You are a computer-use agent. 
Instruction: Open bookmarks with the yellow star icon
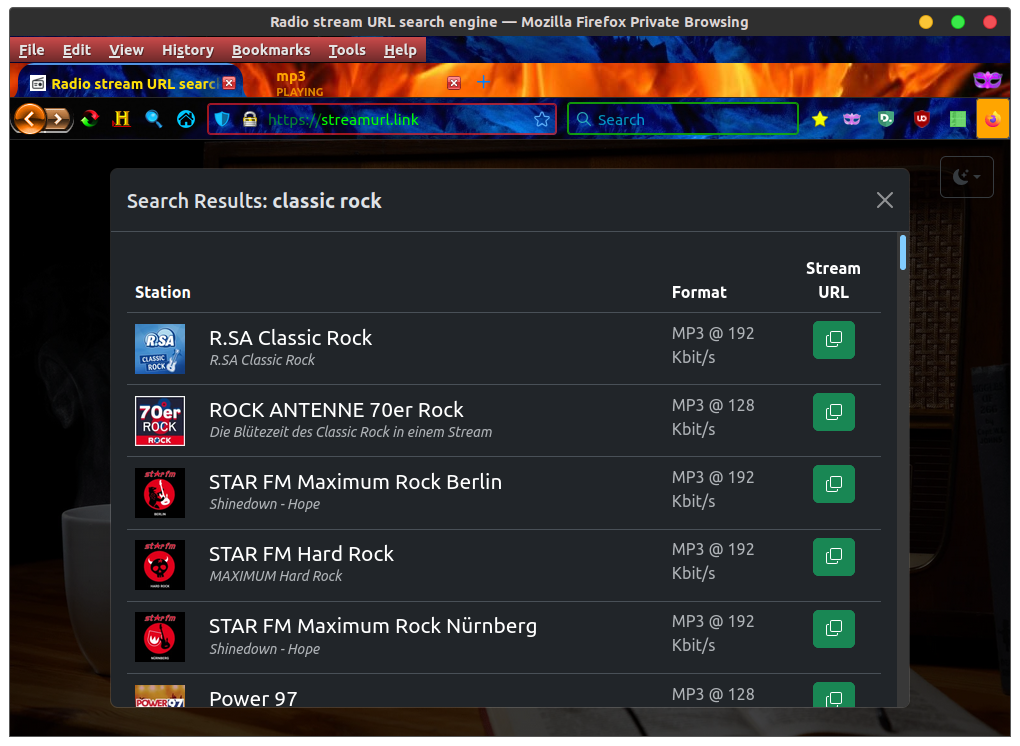(x=820, y=119)
